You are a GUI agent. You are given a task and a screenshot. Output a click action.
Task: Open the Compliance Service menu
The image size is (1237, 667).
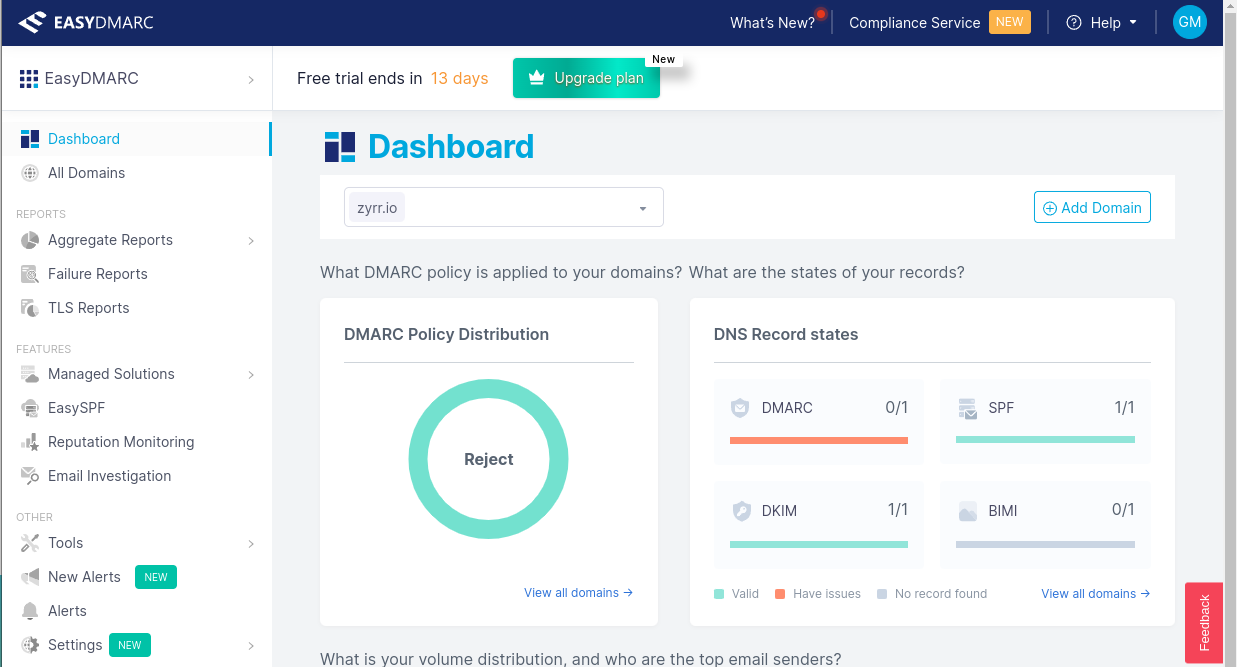914,21
